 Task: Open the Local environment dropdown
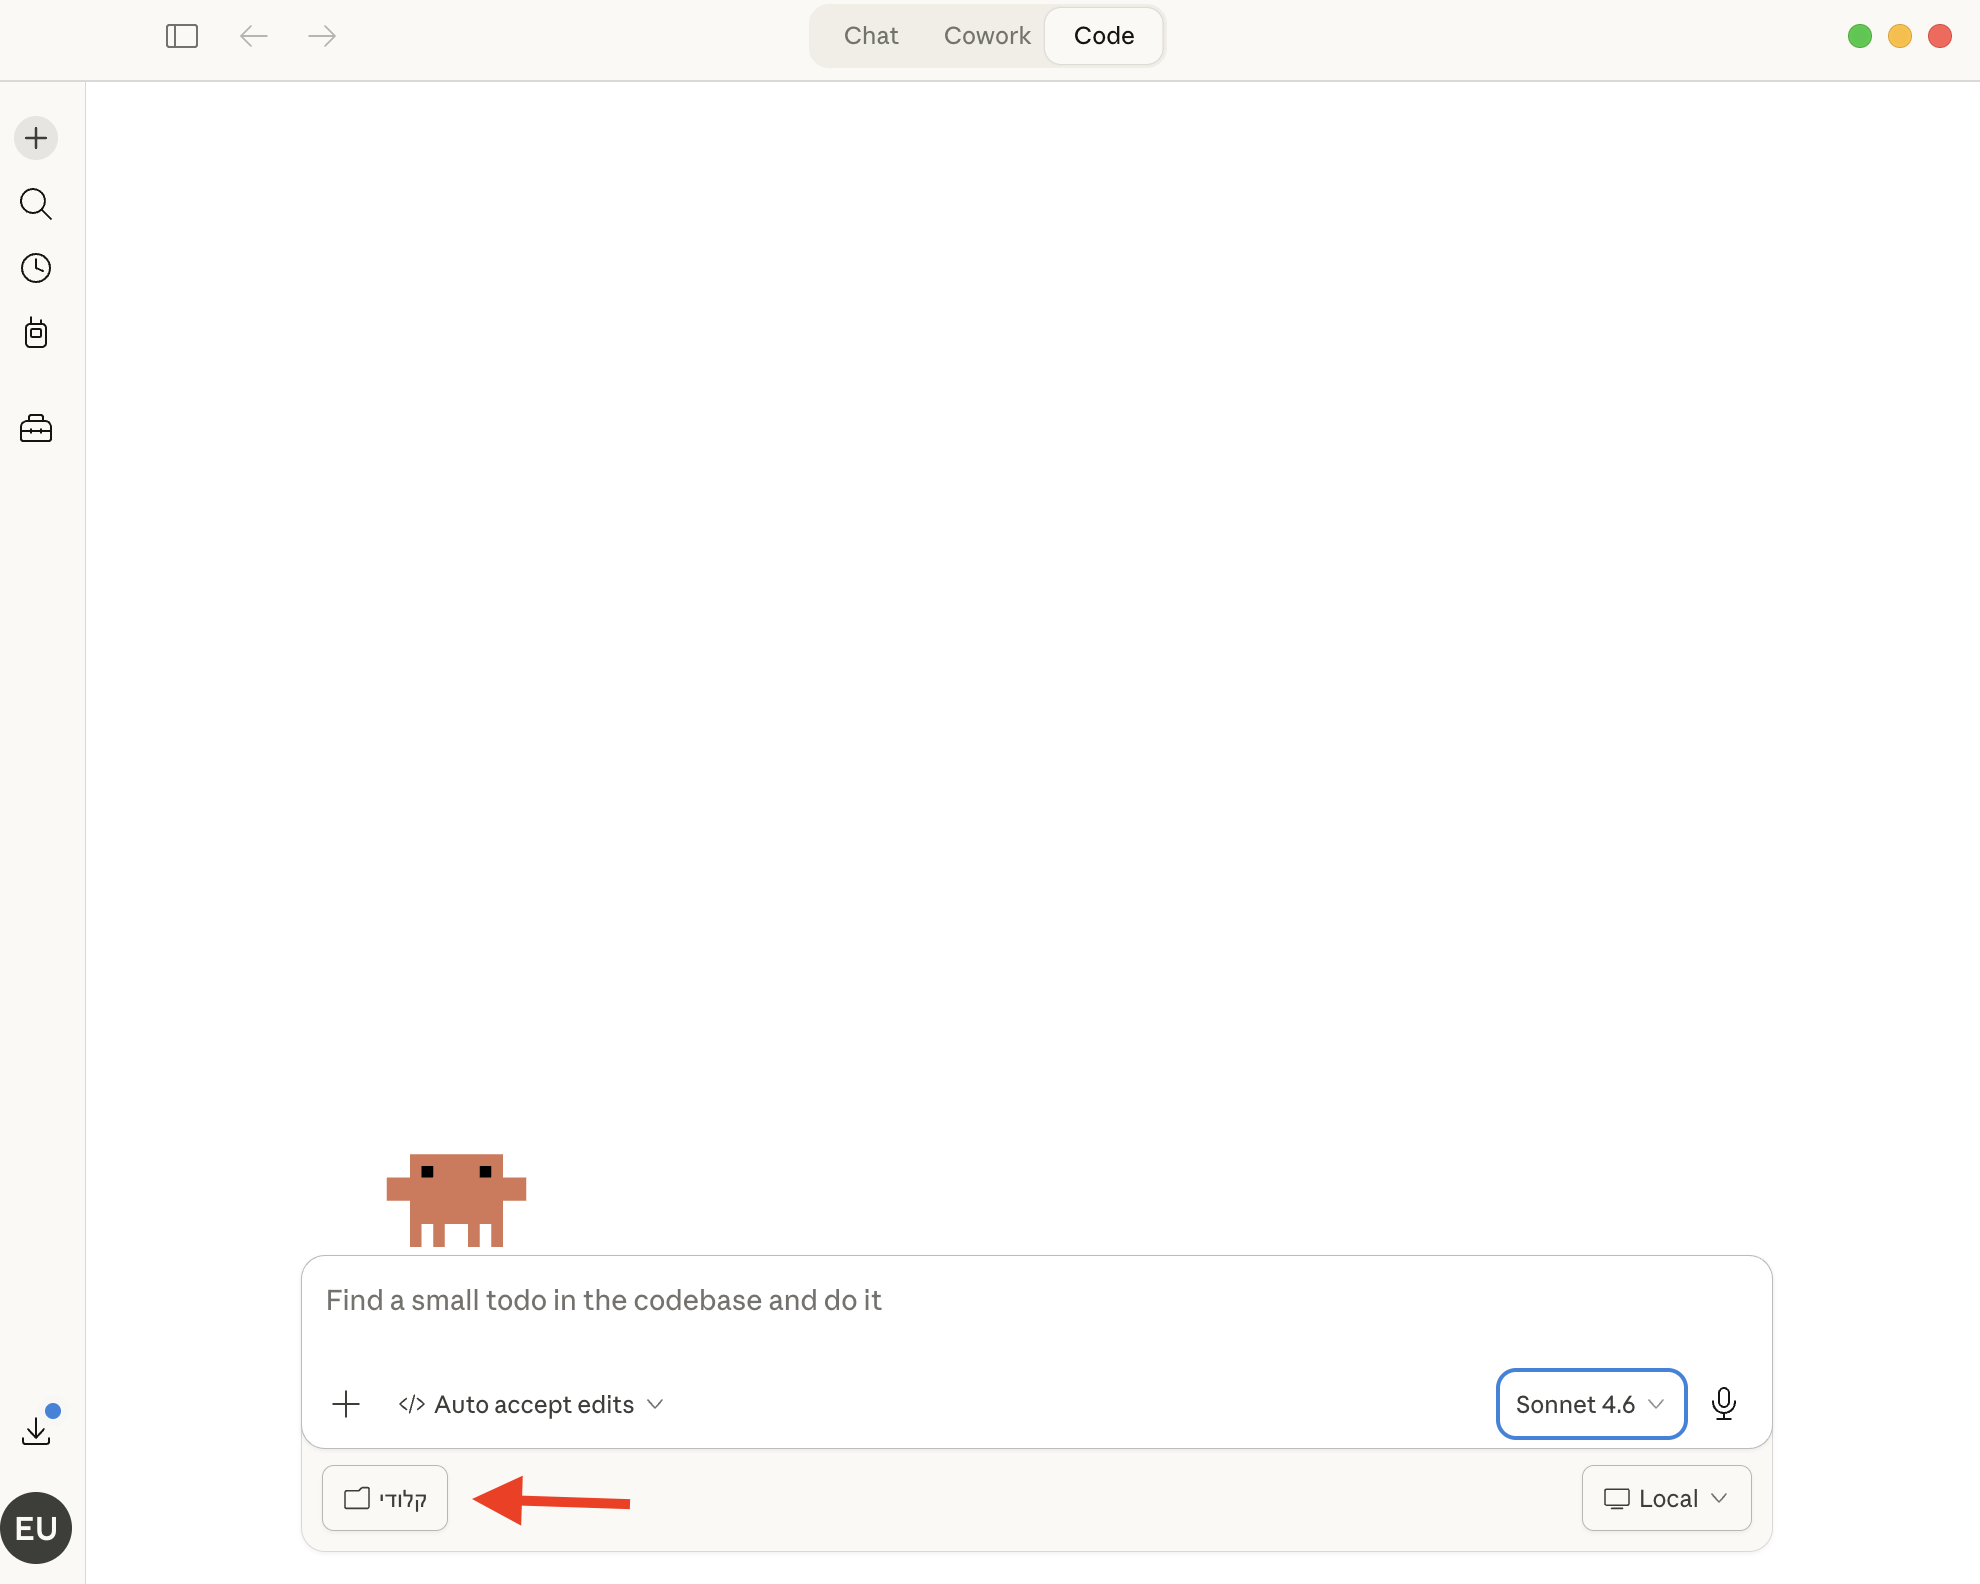pos(1666,1498)
